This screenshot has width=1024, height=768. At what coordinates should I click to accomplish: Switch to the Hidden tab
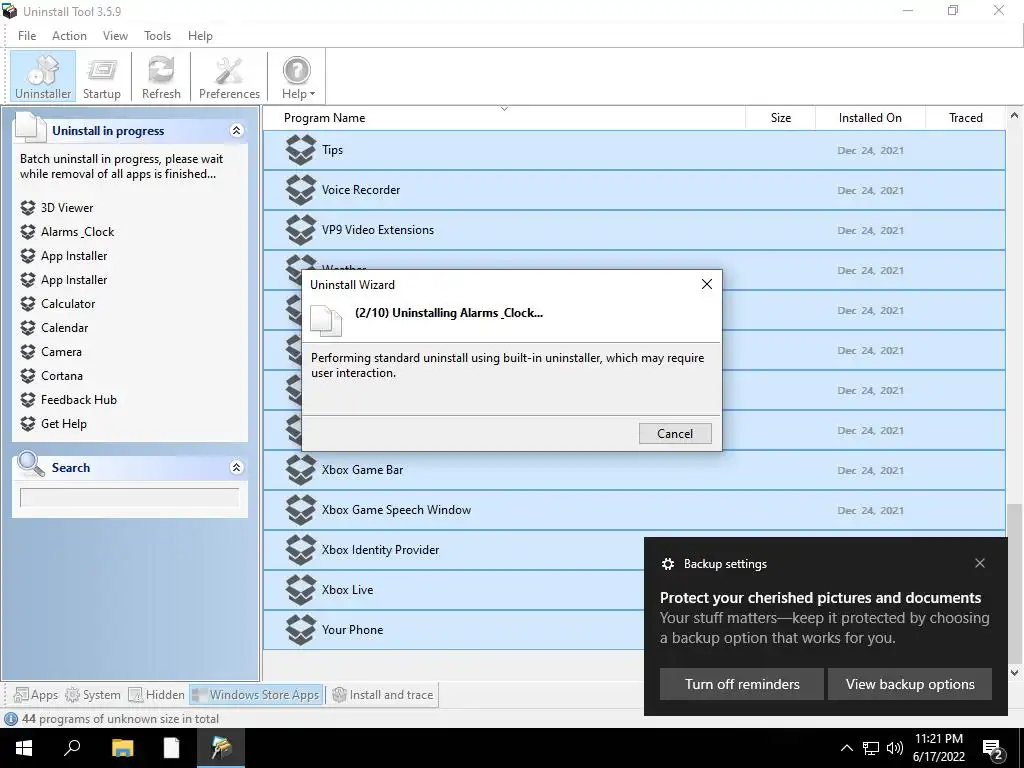pyautogui.click(x=156, y=695)
